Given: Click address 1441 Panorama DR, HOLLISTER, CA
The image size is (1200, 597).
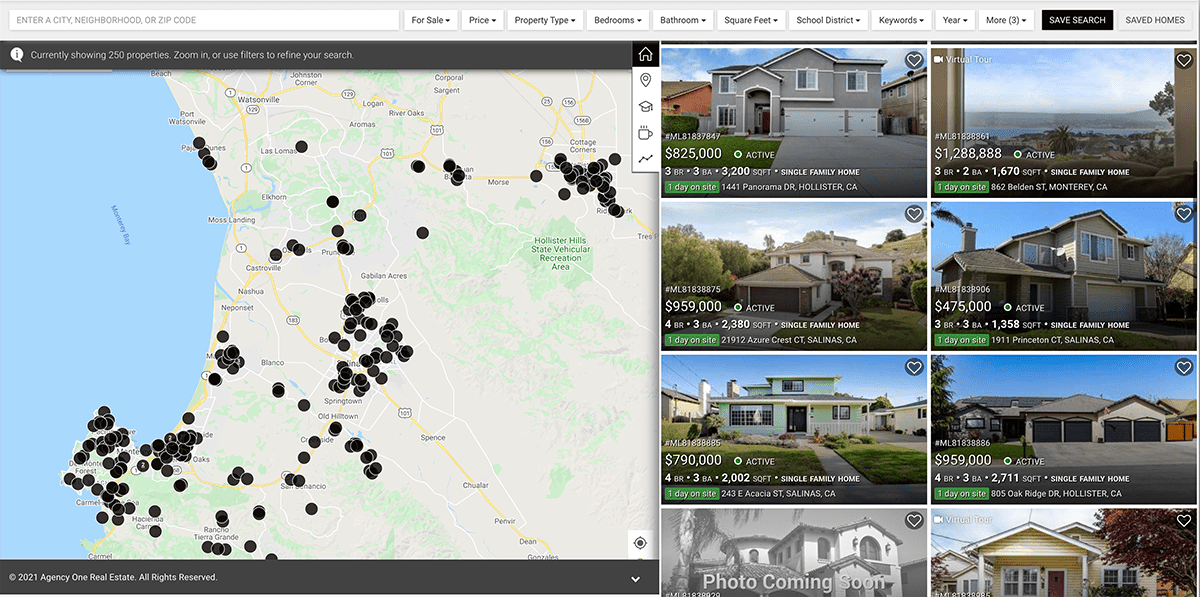Looking at the screenshot, I should click(789, 187).
